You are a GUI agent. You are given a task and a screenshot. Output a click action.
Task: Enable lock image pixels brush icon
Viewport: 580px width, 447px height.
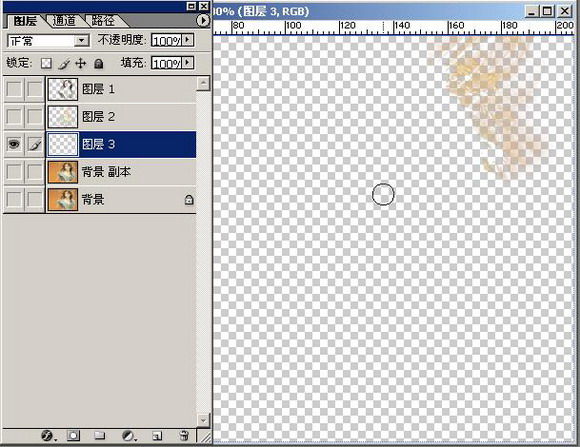coord(64,64)
